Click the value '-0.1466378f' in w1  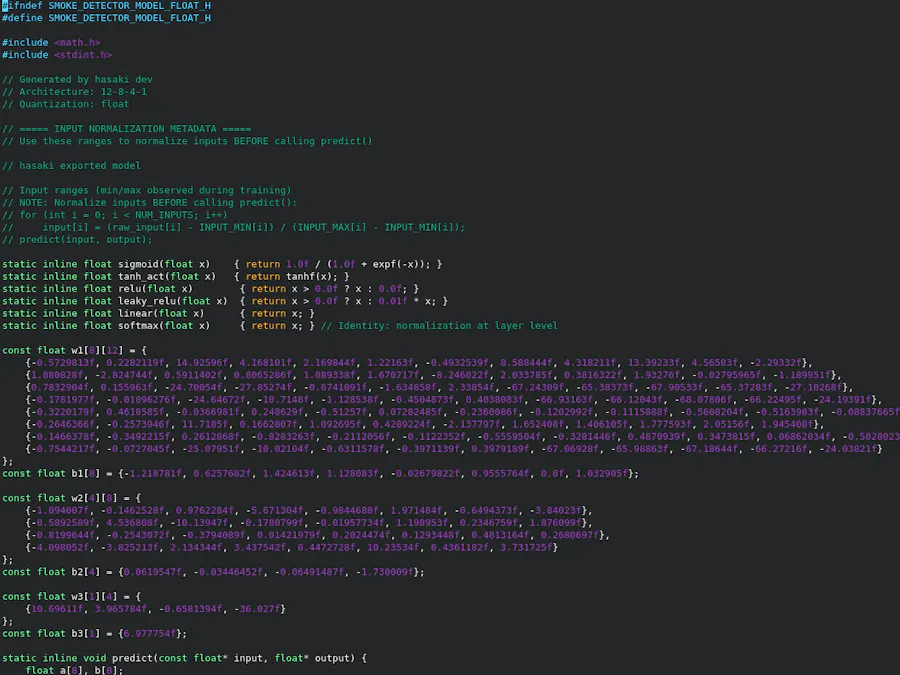tap(63, 437)
